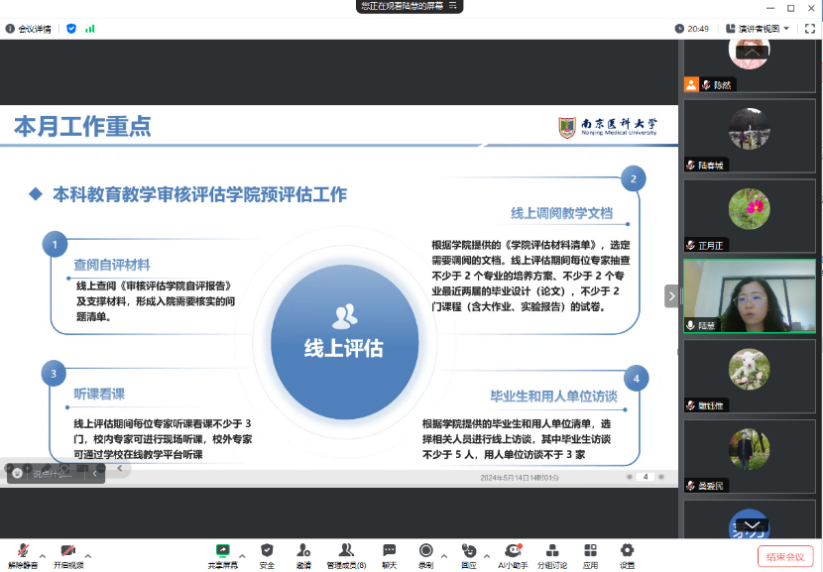Open Manage Members (管理成员) panel
823x572 pixels.
(x=346, y=551)
